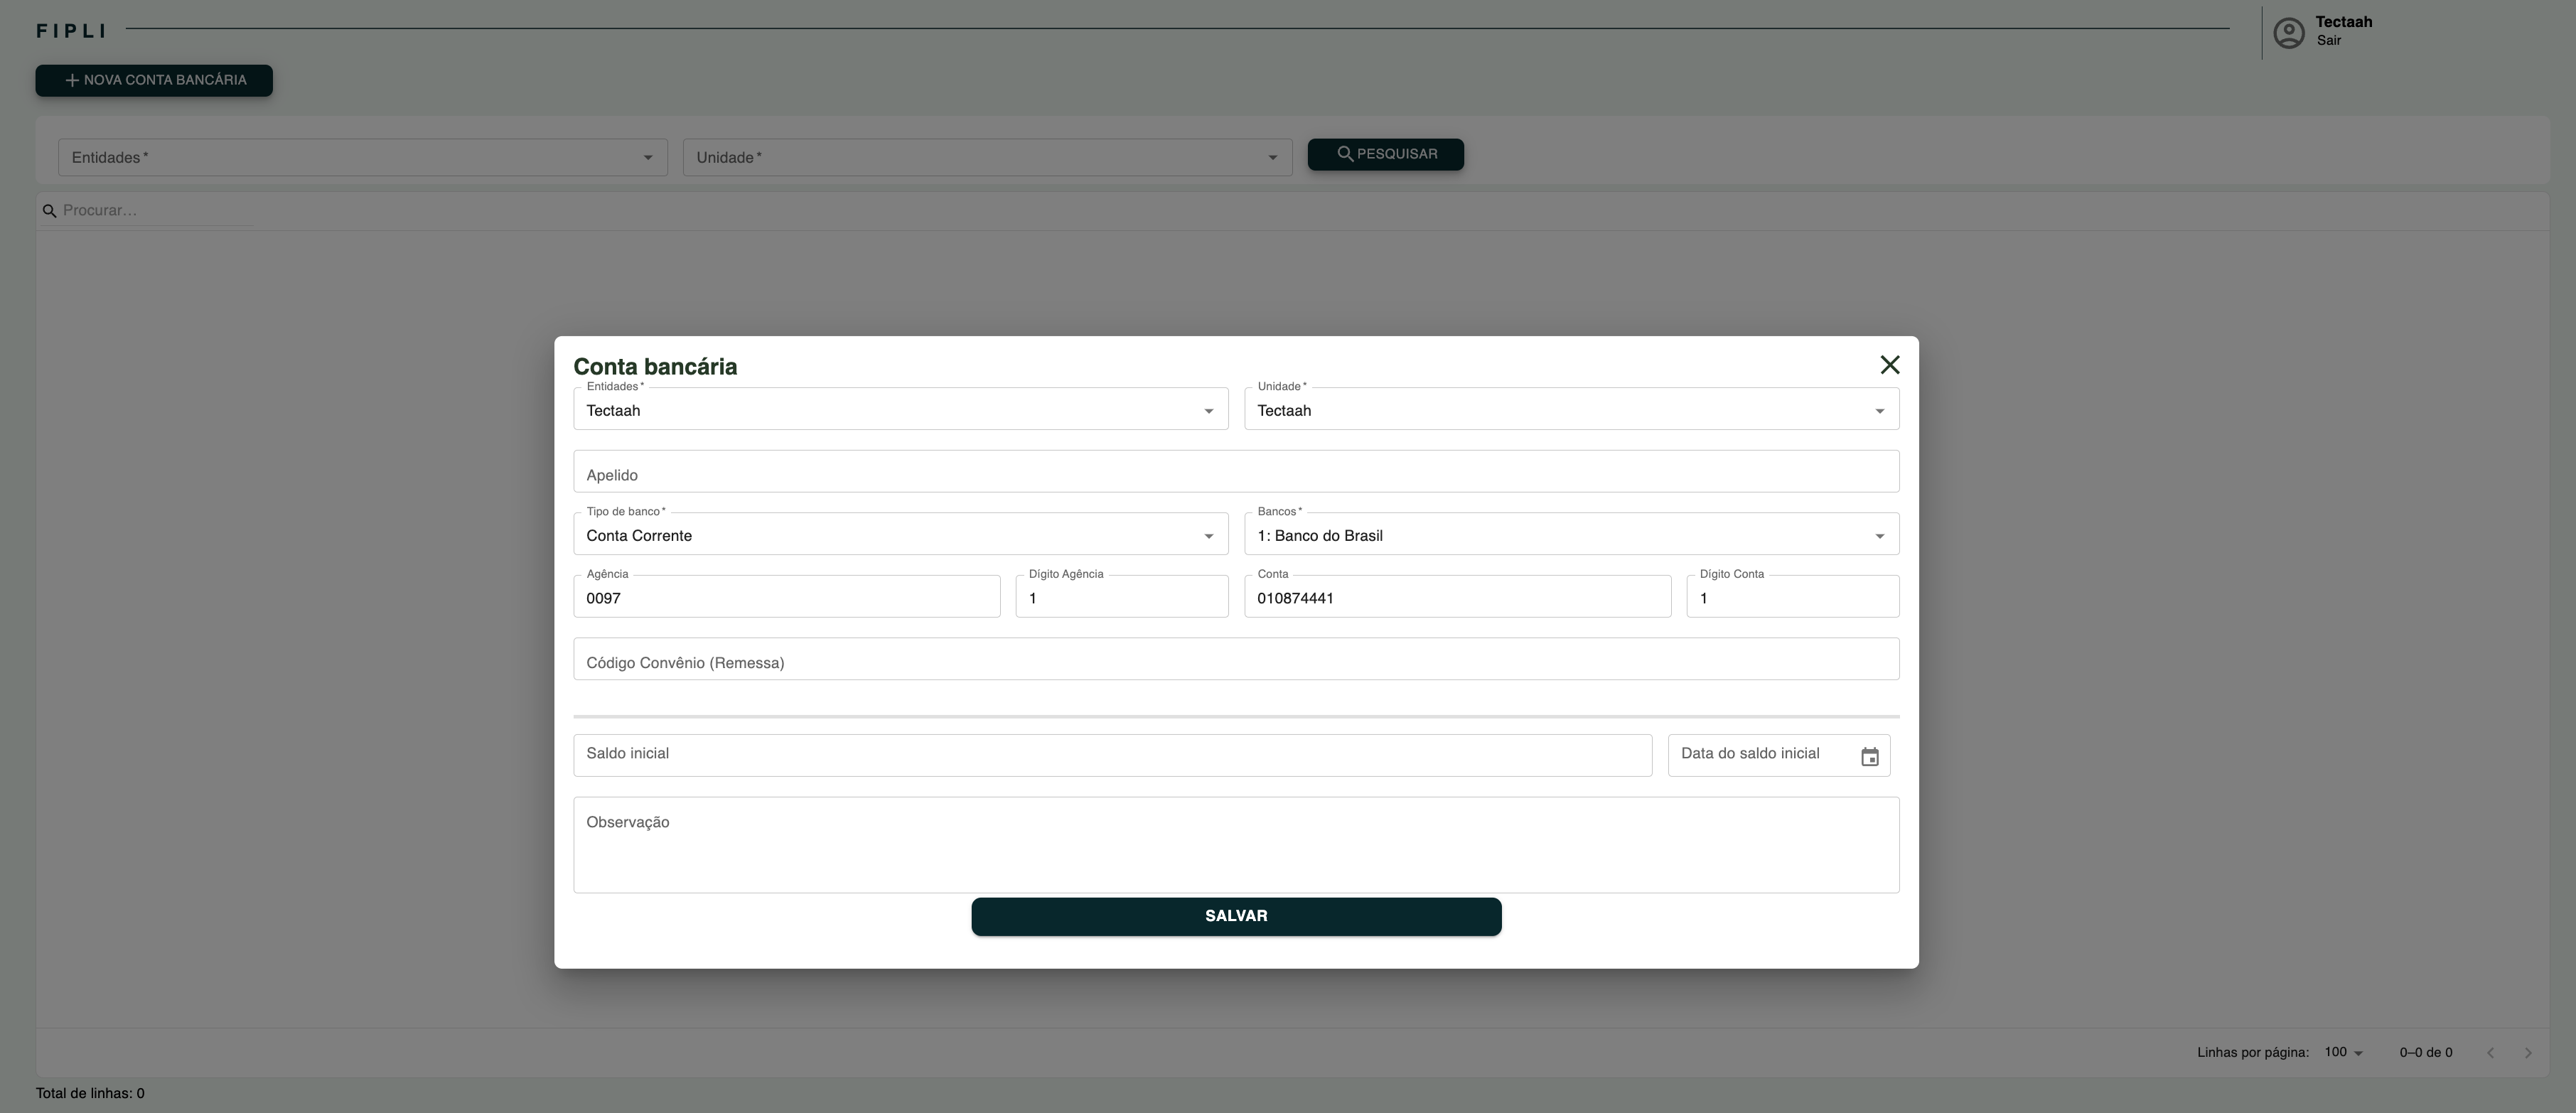Click the PESQUISAR search button
The height and width of the screenshot is (1113, 2576).
point(1385,155)
